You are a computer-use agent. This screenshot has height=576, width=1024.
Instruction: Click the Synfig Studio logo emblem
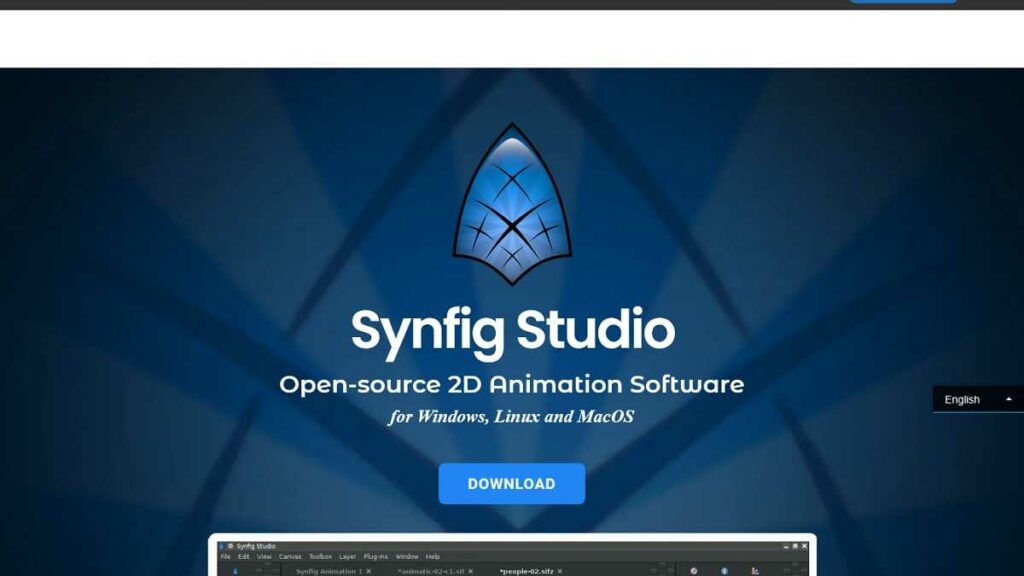[x=512, y=204]
